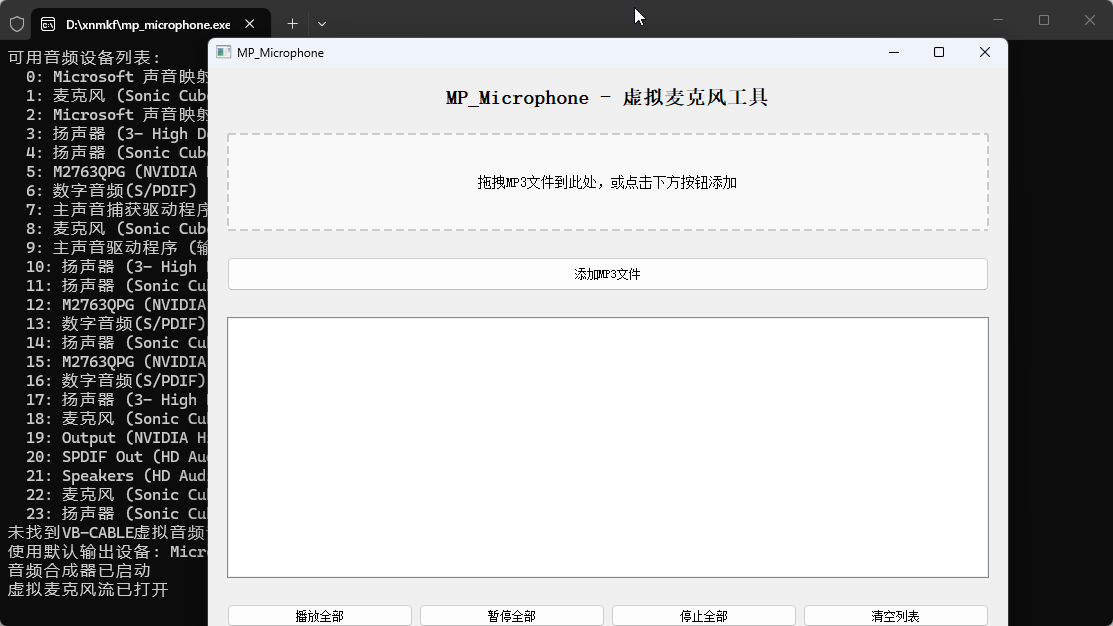The width and height of the screenshot is (1113, 626).
Task: Expand the terminal new-tab profile dropdown
Action: click(x=322, y=23)
